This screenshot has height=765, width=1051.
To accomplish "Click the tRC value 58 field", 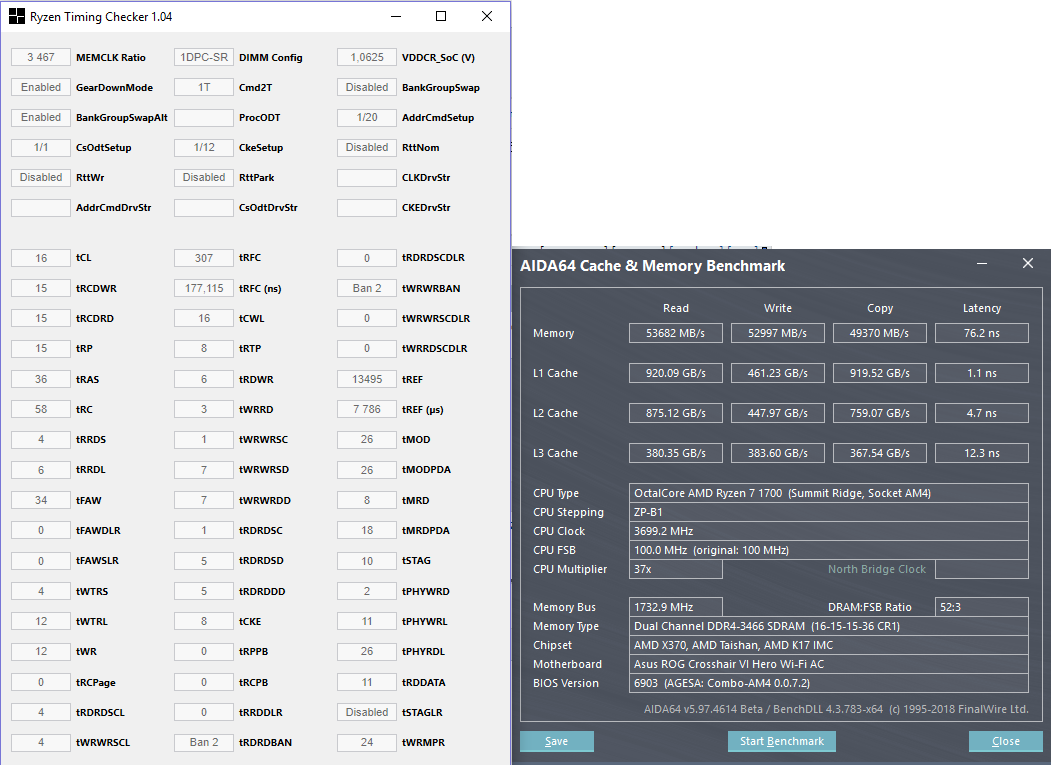I will [x=41, y=409].
